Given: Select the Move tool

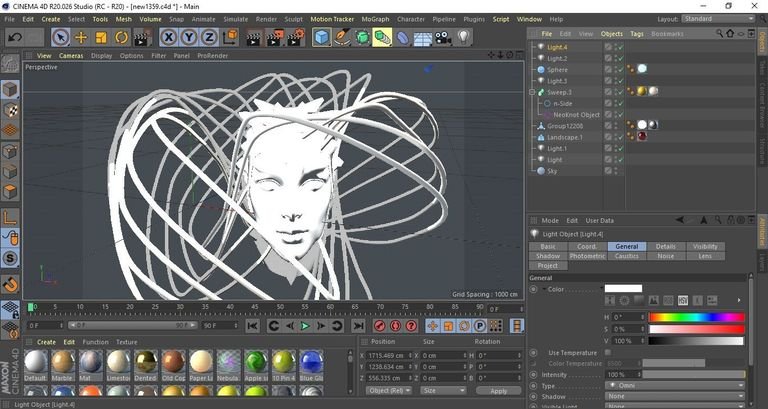Looking at the screenshot, I should pos(81,37).
